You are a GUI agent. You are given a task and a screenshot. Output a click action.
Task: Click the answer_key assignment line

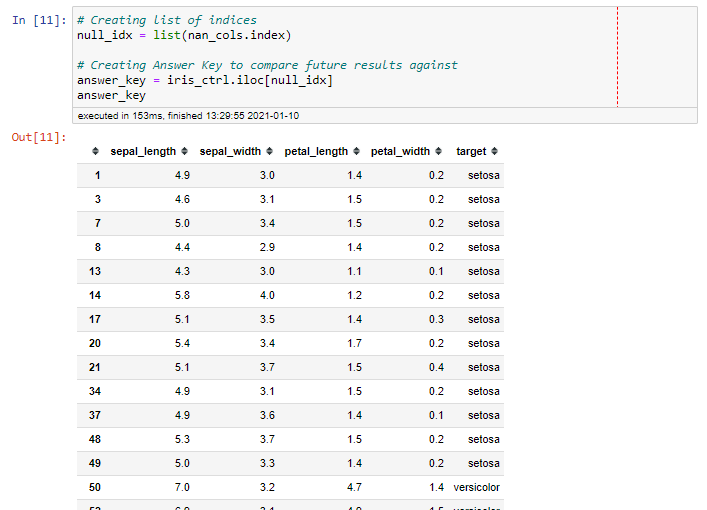tap(205, 80)
